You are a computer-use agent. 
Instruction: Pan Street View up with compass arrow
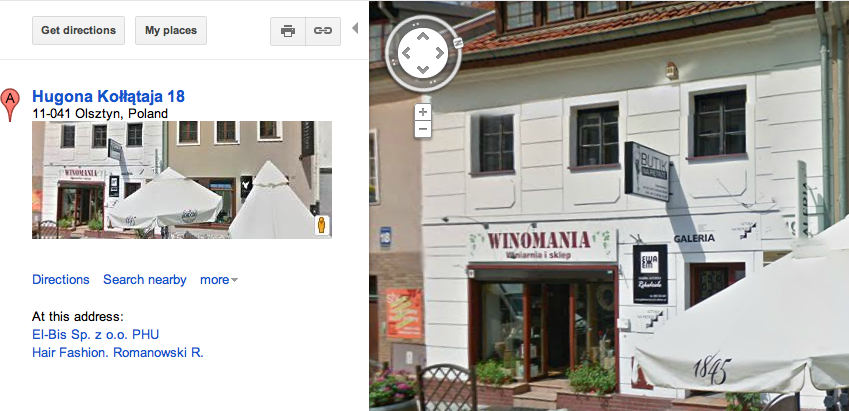point(423,36)
